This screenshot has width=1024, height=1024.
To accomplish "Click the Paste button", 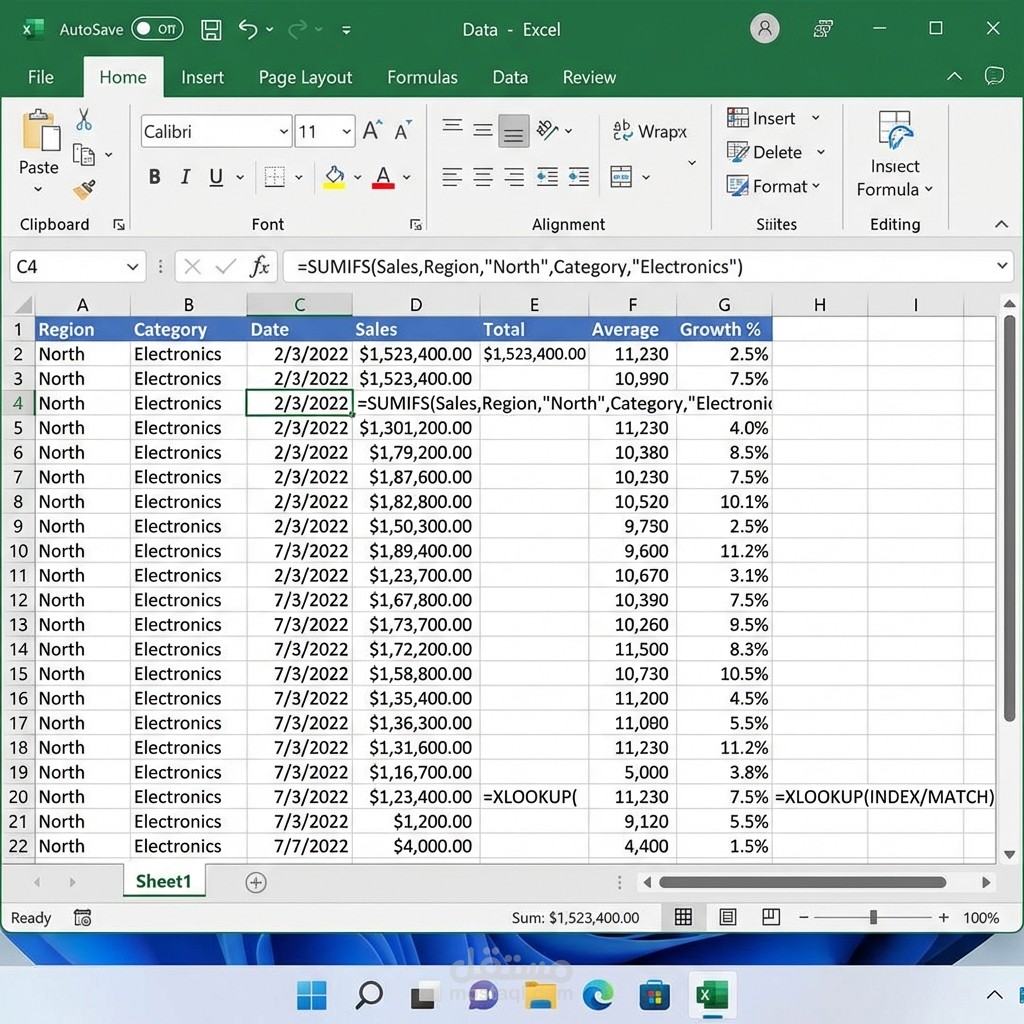I will tap(39, 152).
